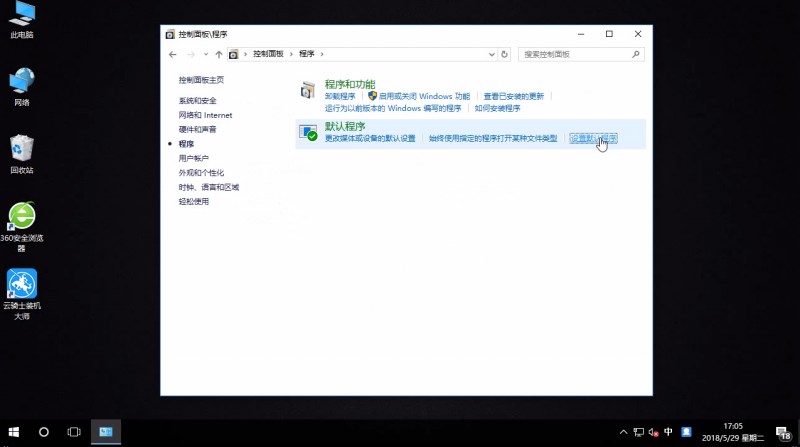Switch input method 中 indicator
The image size is (800, 447).
pyautogui.click(x=668, y=432)
